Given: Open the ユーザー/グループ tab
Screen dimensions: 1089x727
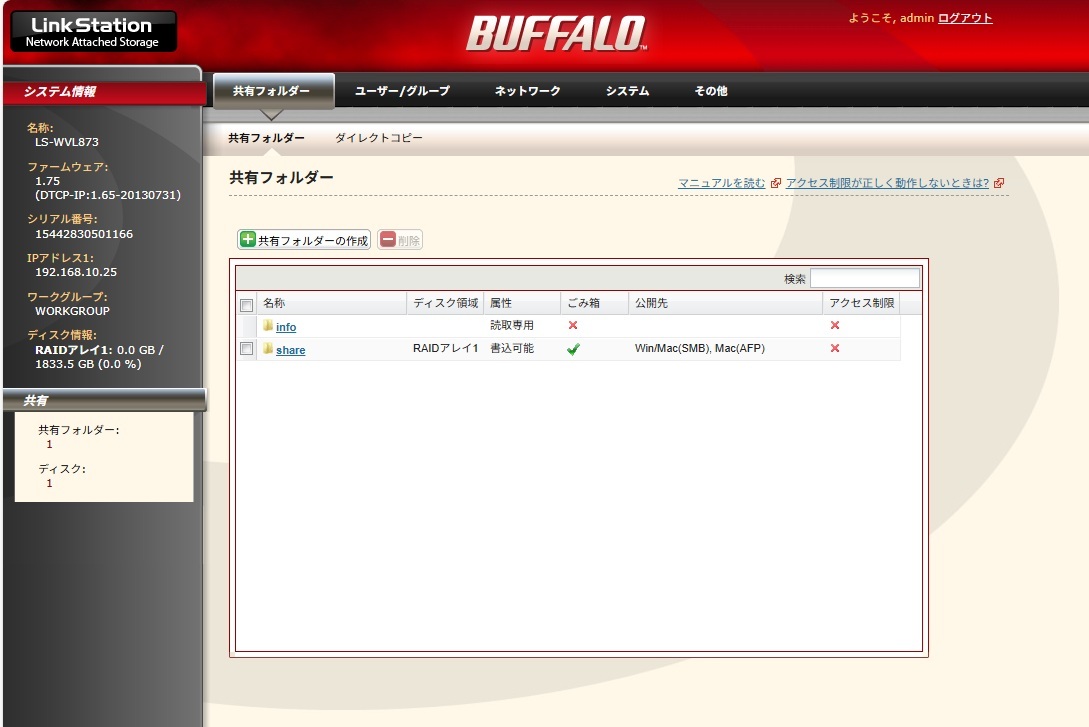Looking at the screenshot, I should click(x=402, y=91).
